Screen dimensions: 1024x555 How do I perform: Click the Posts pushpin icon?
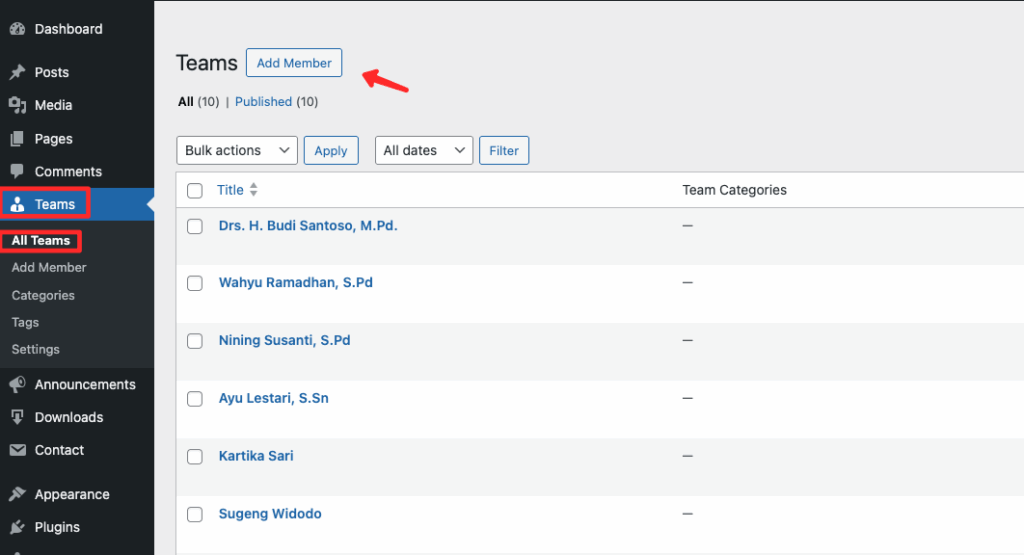point(18,72)
